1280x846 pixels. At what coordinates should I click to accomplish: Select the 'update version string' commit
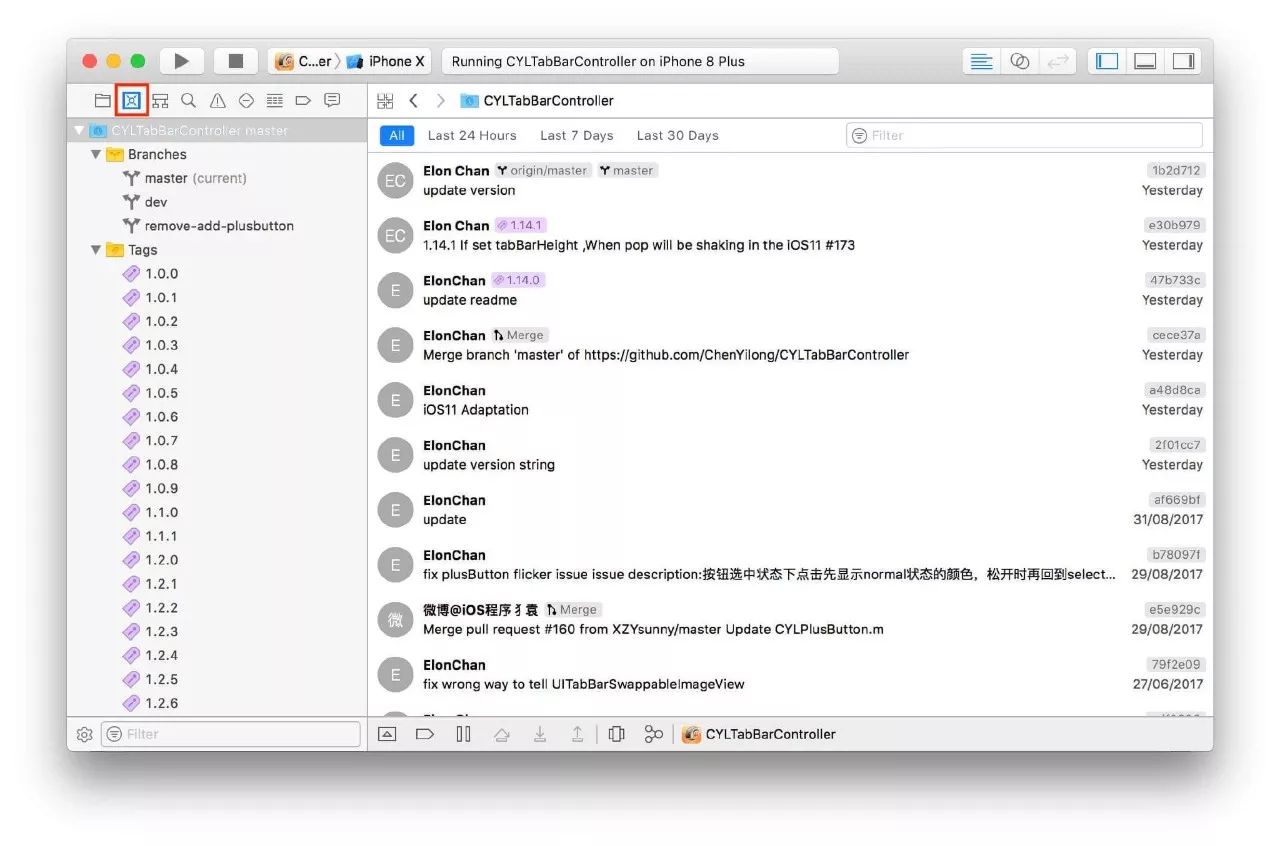click(x=790, y=455)
